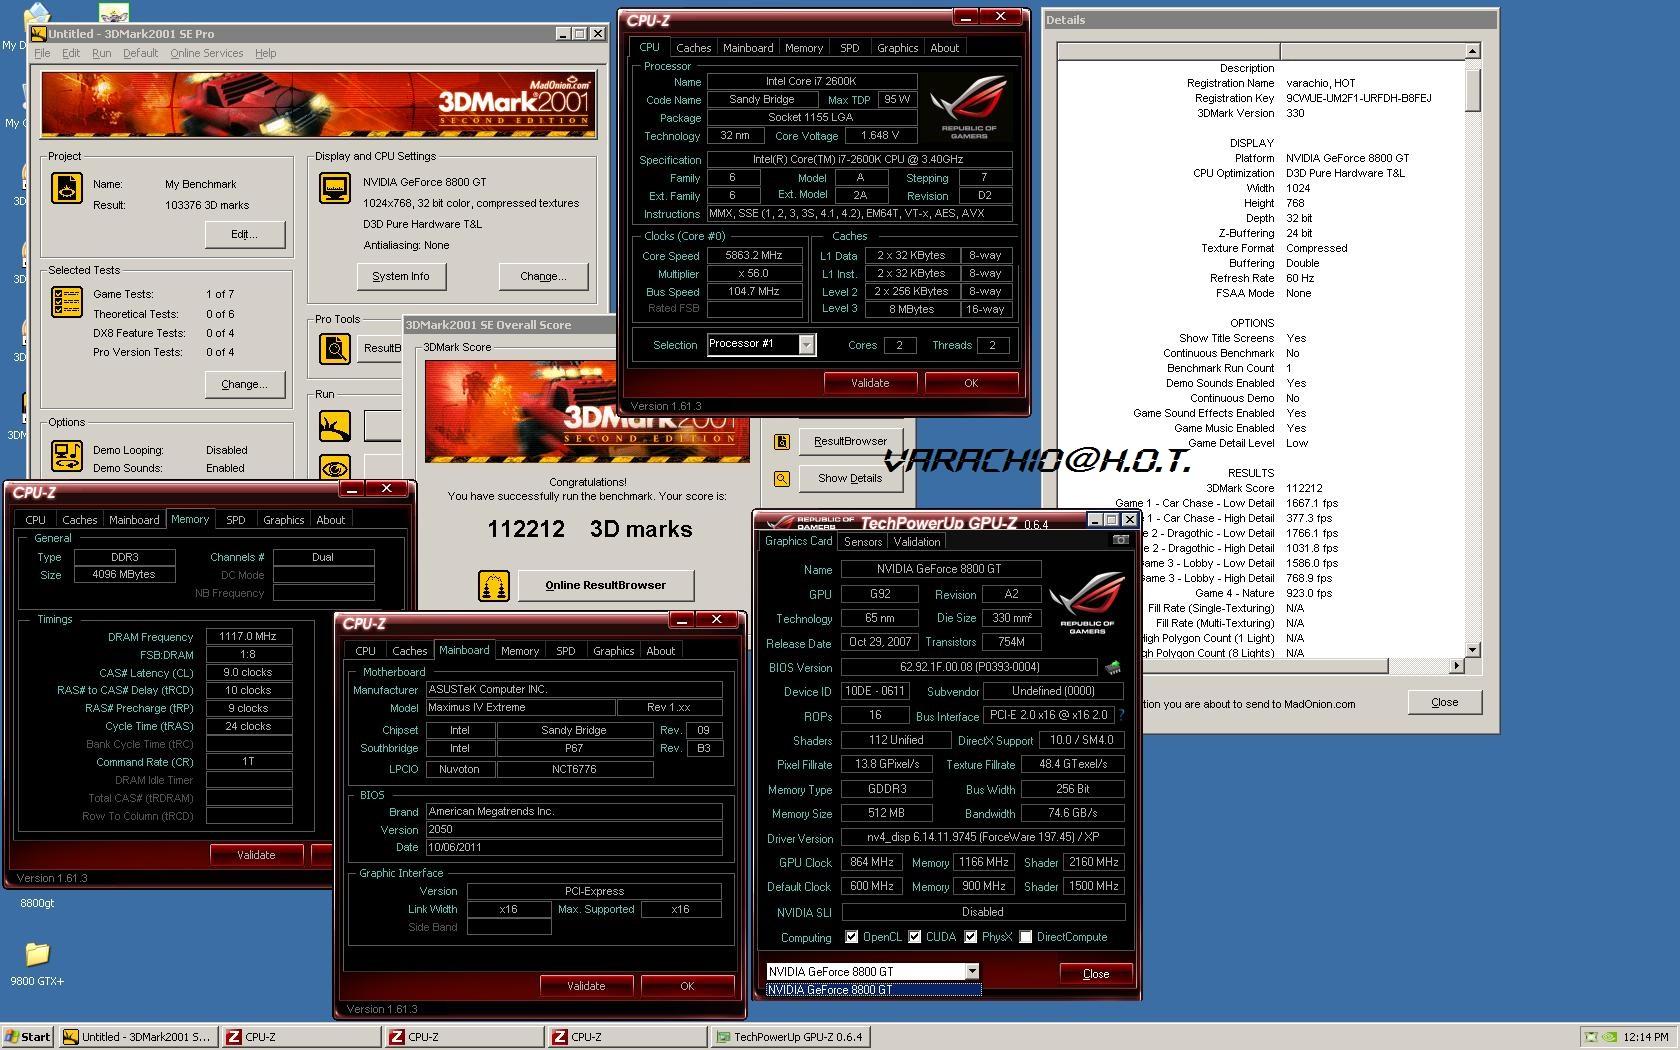Click the Run benchmark icon in 3DMark

(x=335, y=426)
